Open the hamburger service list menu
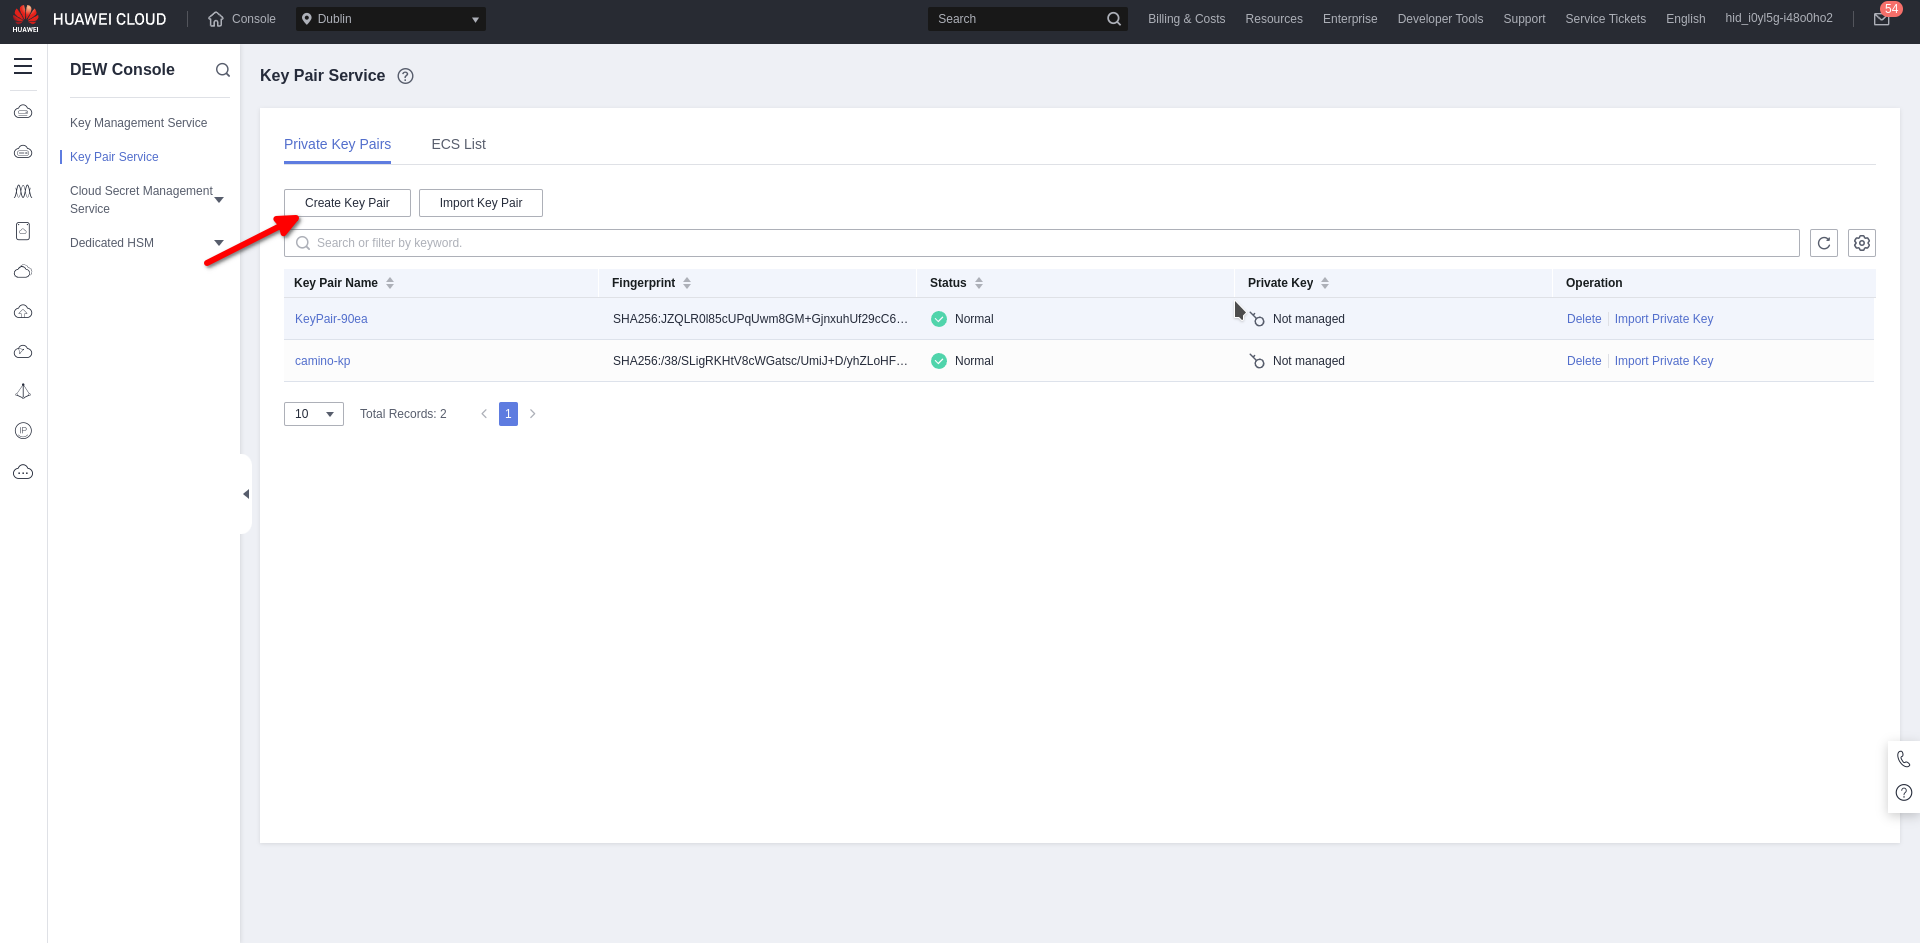 tap(23, 67)
